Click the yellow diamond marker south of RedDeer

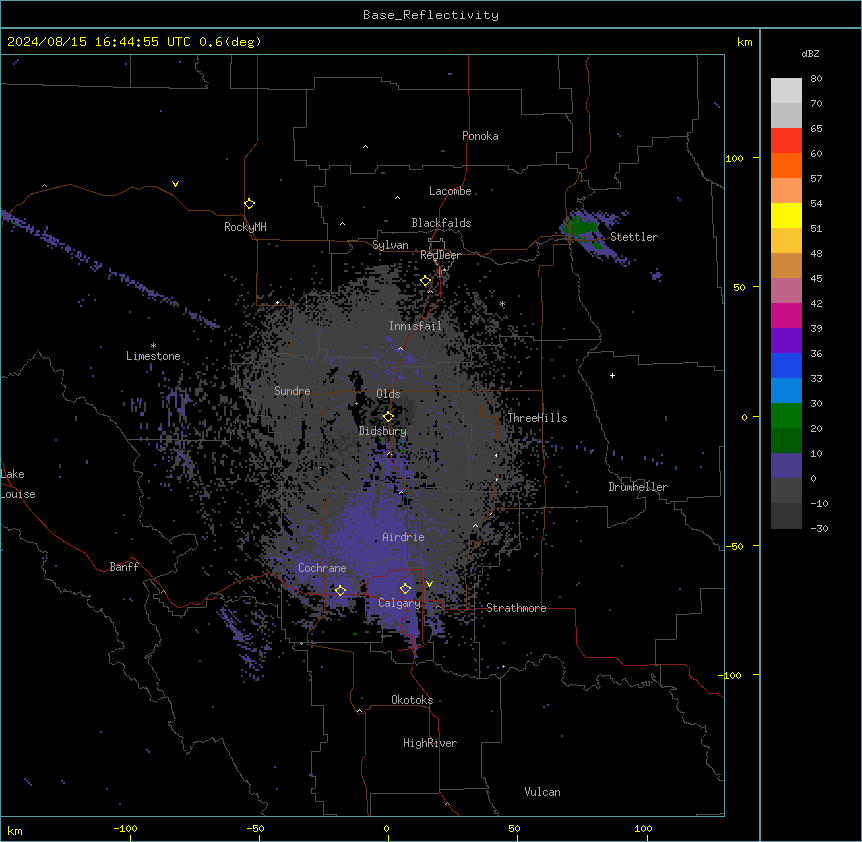(426, 281)
